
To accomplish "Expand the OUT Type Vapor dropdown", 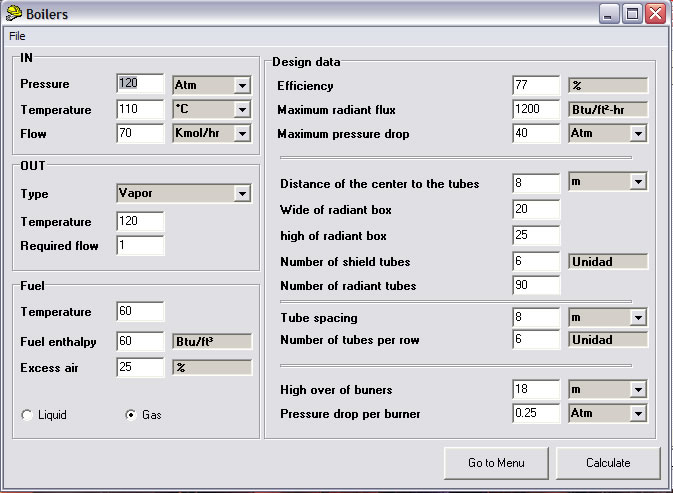I will pos(242,194).
